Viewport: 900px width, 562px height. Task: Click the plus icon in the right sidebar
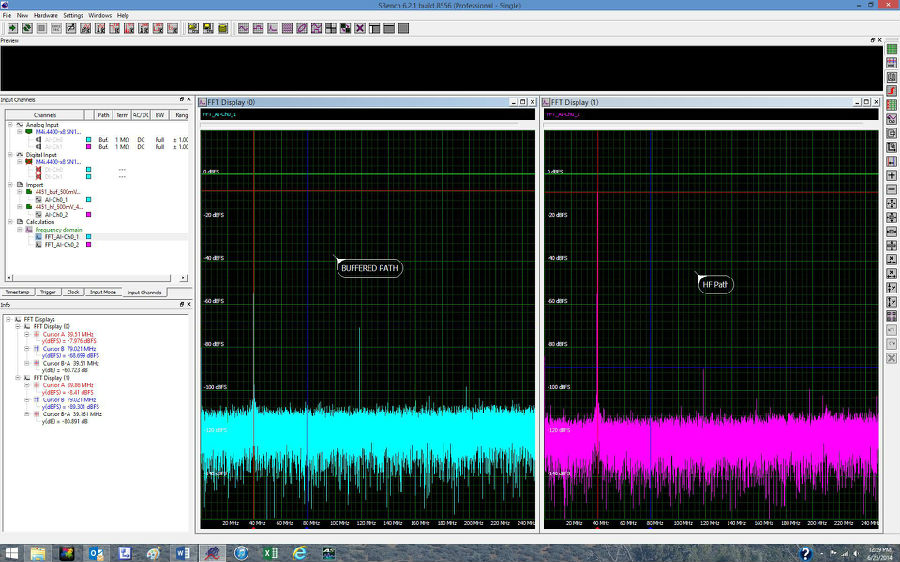(x=891, y=176)
